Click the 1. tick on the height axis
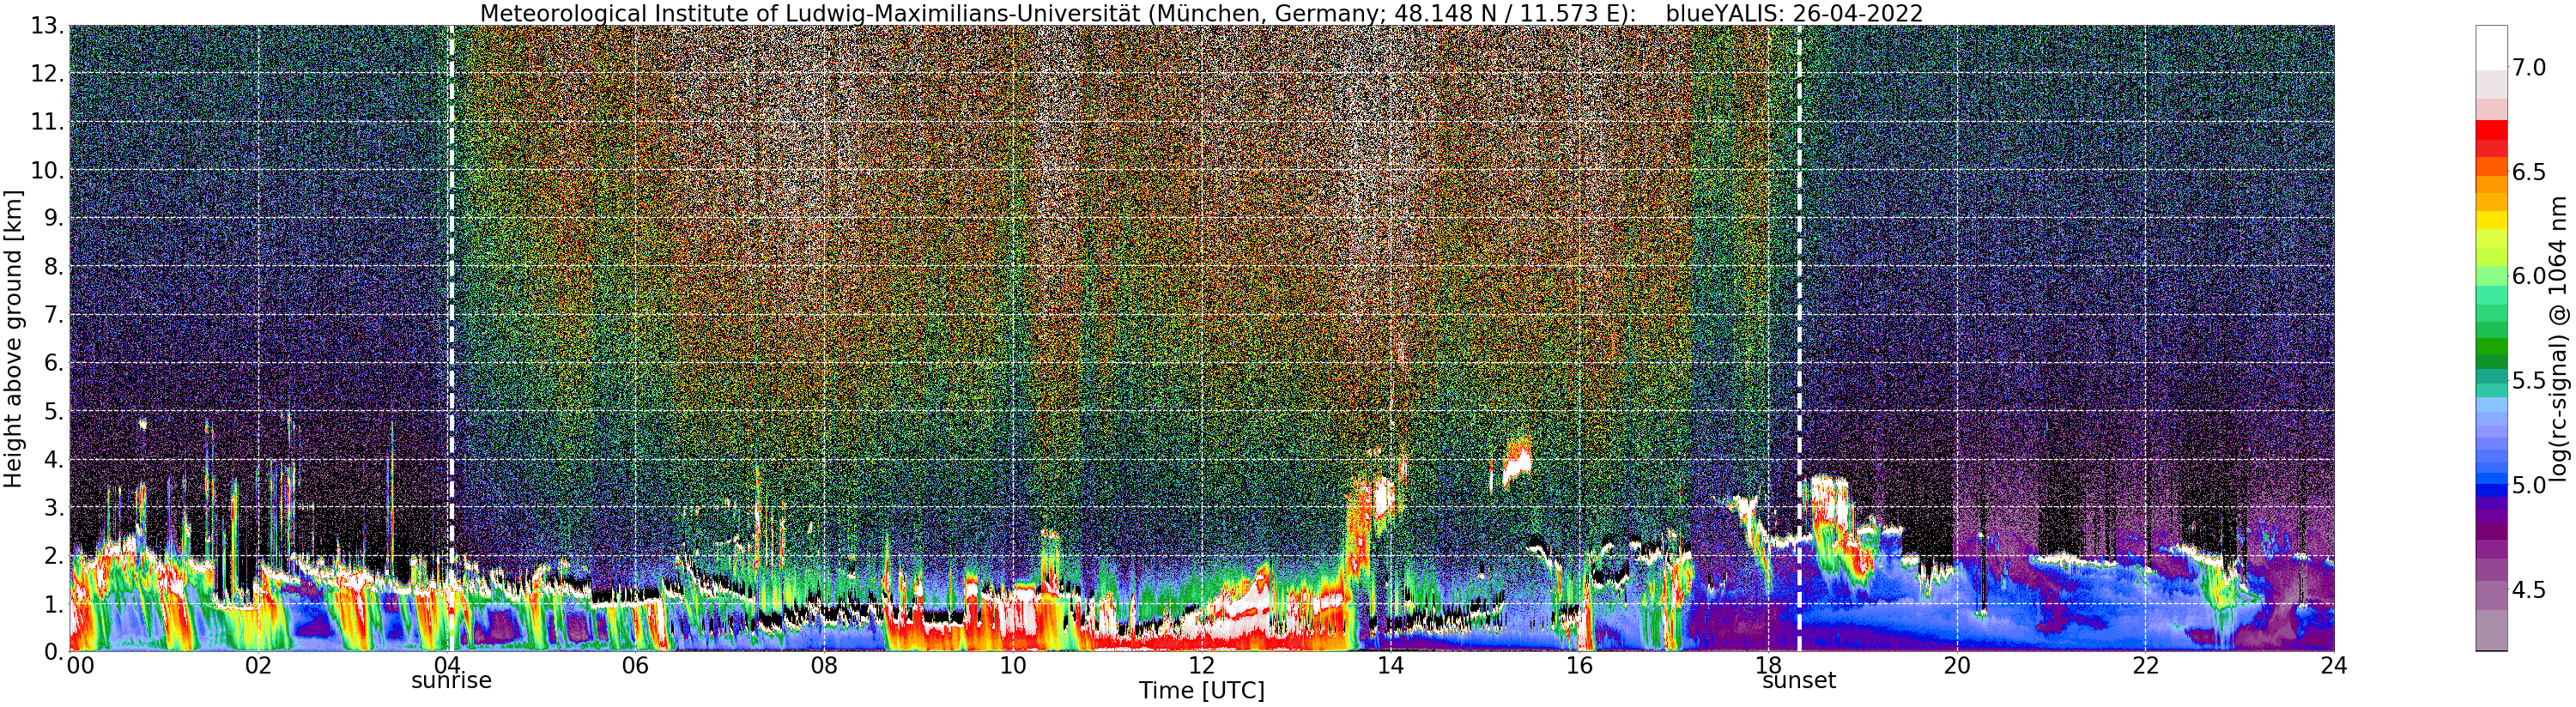 tap(55, 604)
